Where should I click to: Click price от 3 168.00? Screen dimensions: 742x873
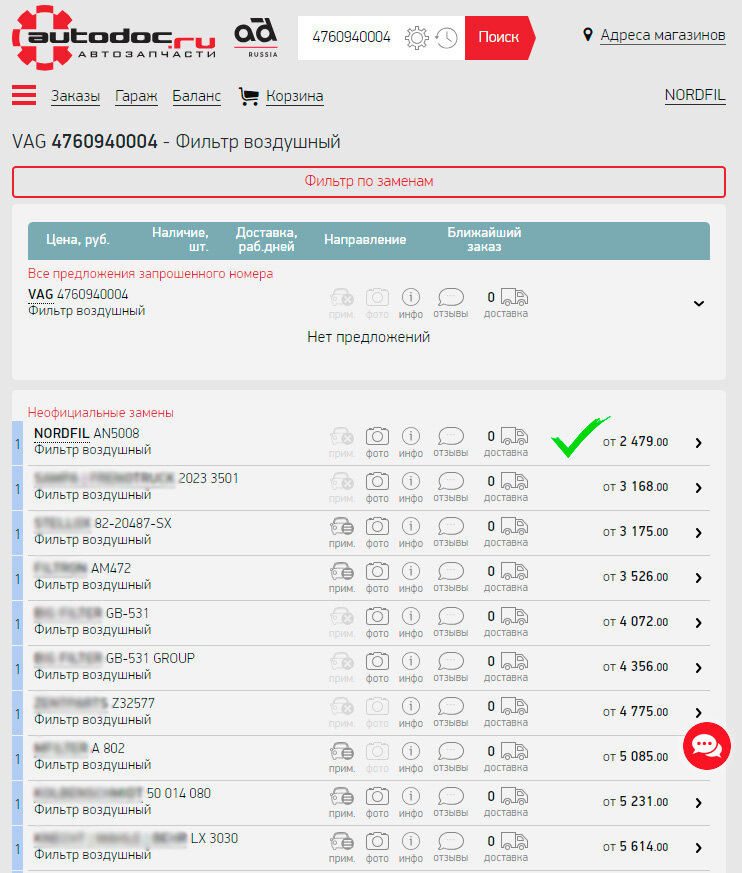635,487
